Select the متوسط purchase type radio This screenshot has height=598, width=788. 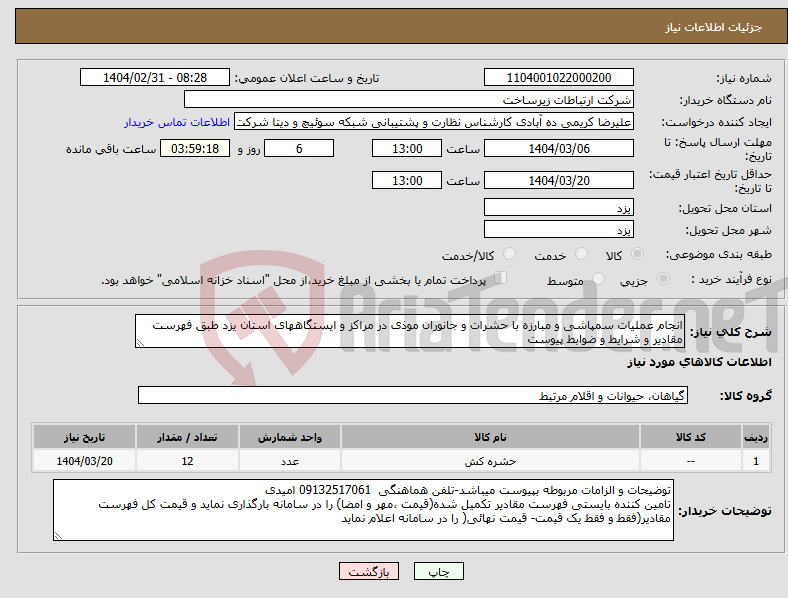[x=598, y=278]
